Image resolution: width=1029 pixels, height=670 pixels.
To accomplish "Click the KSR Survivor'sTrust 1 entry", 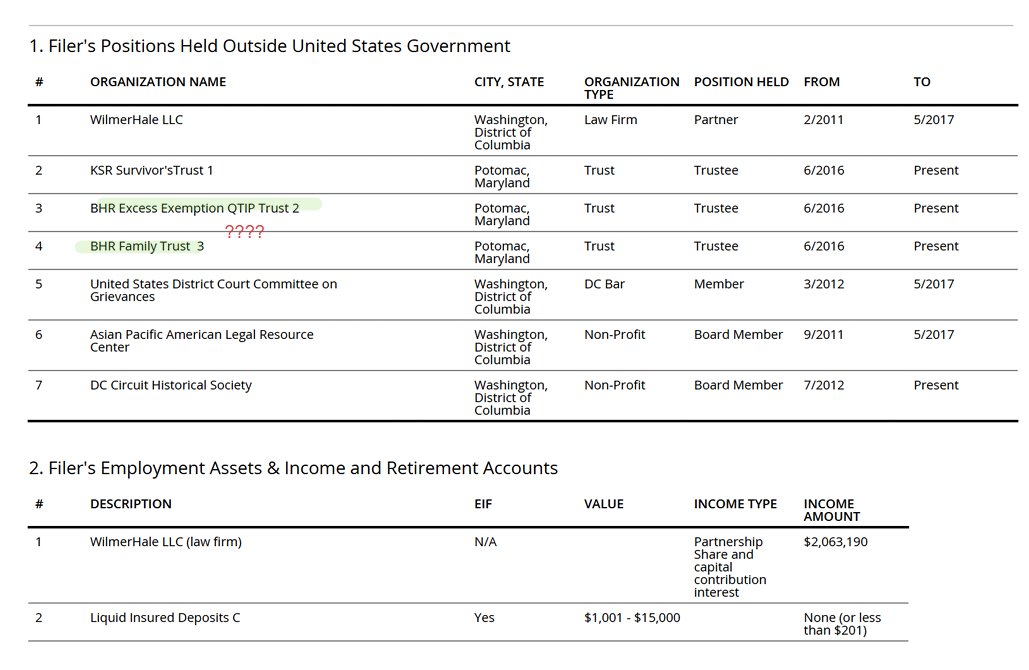I will (x=152, y=170).
